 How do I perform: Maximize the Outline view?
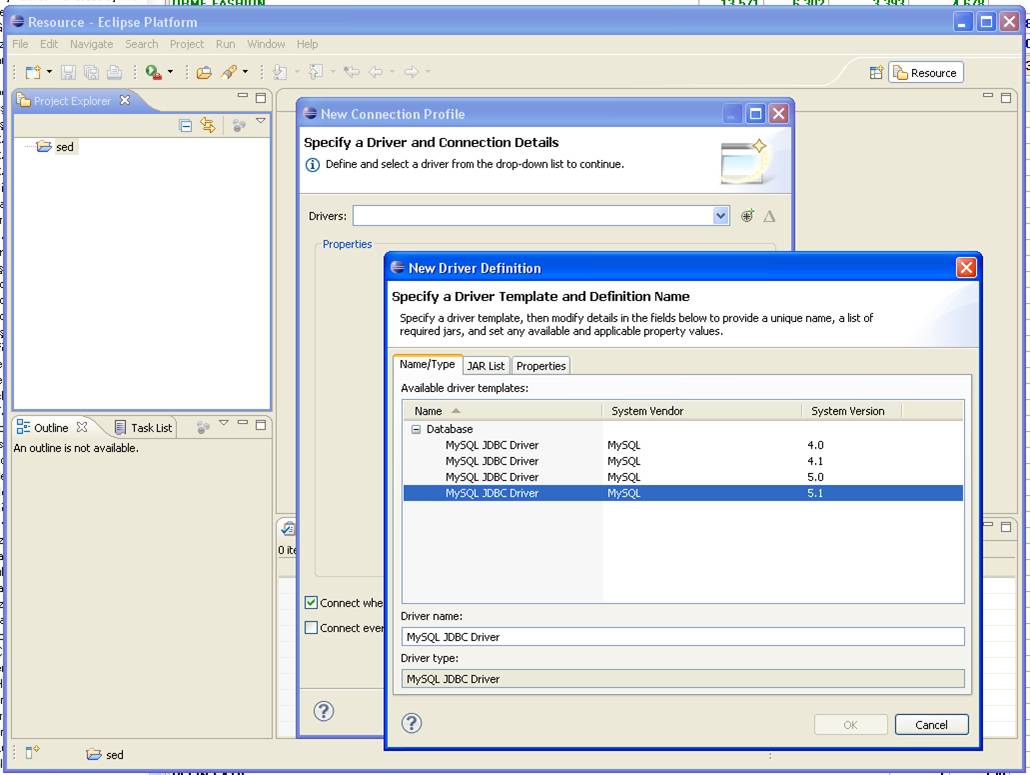tap(261, 425)
